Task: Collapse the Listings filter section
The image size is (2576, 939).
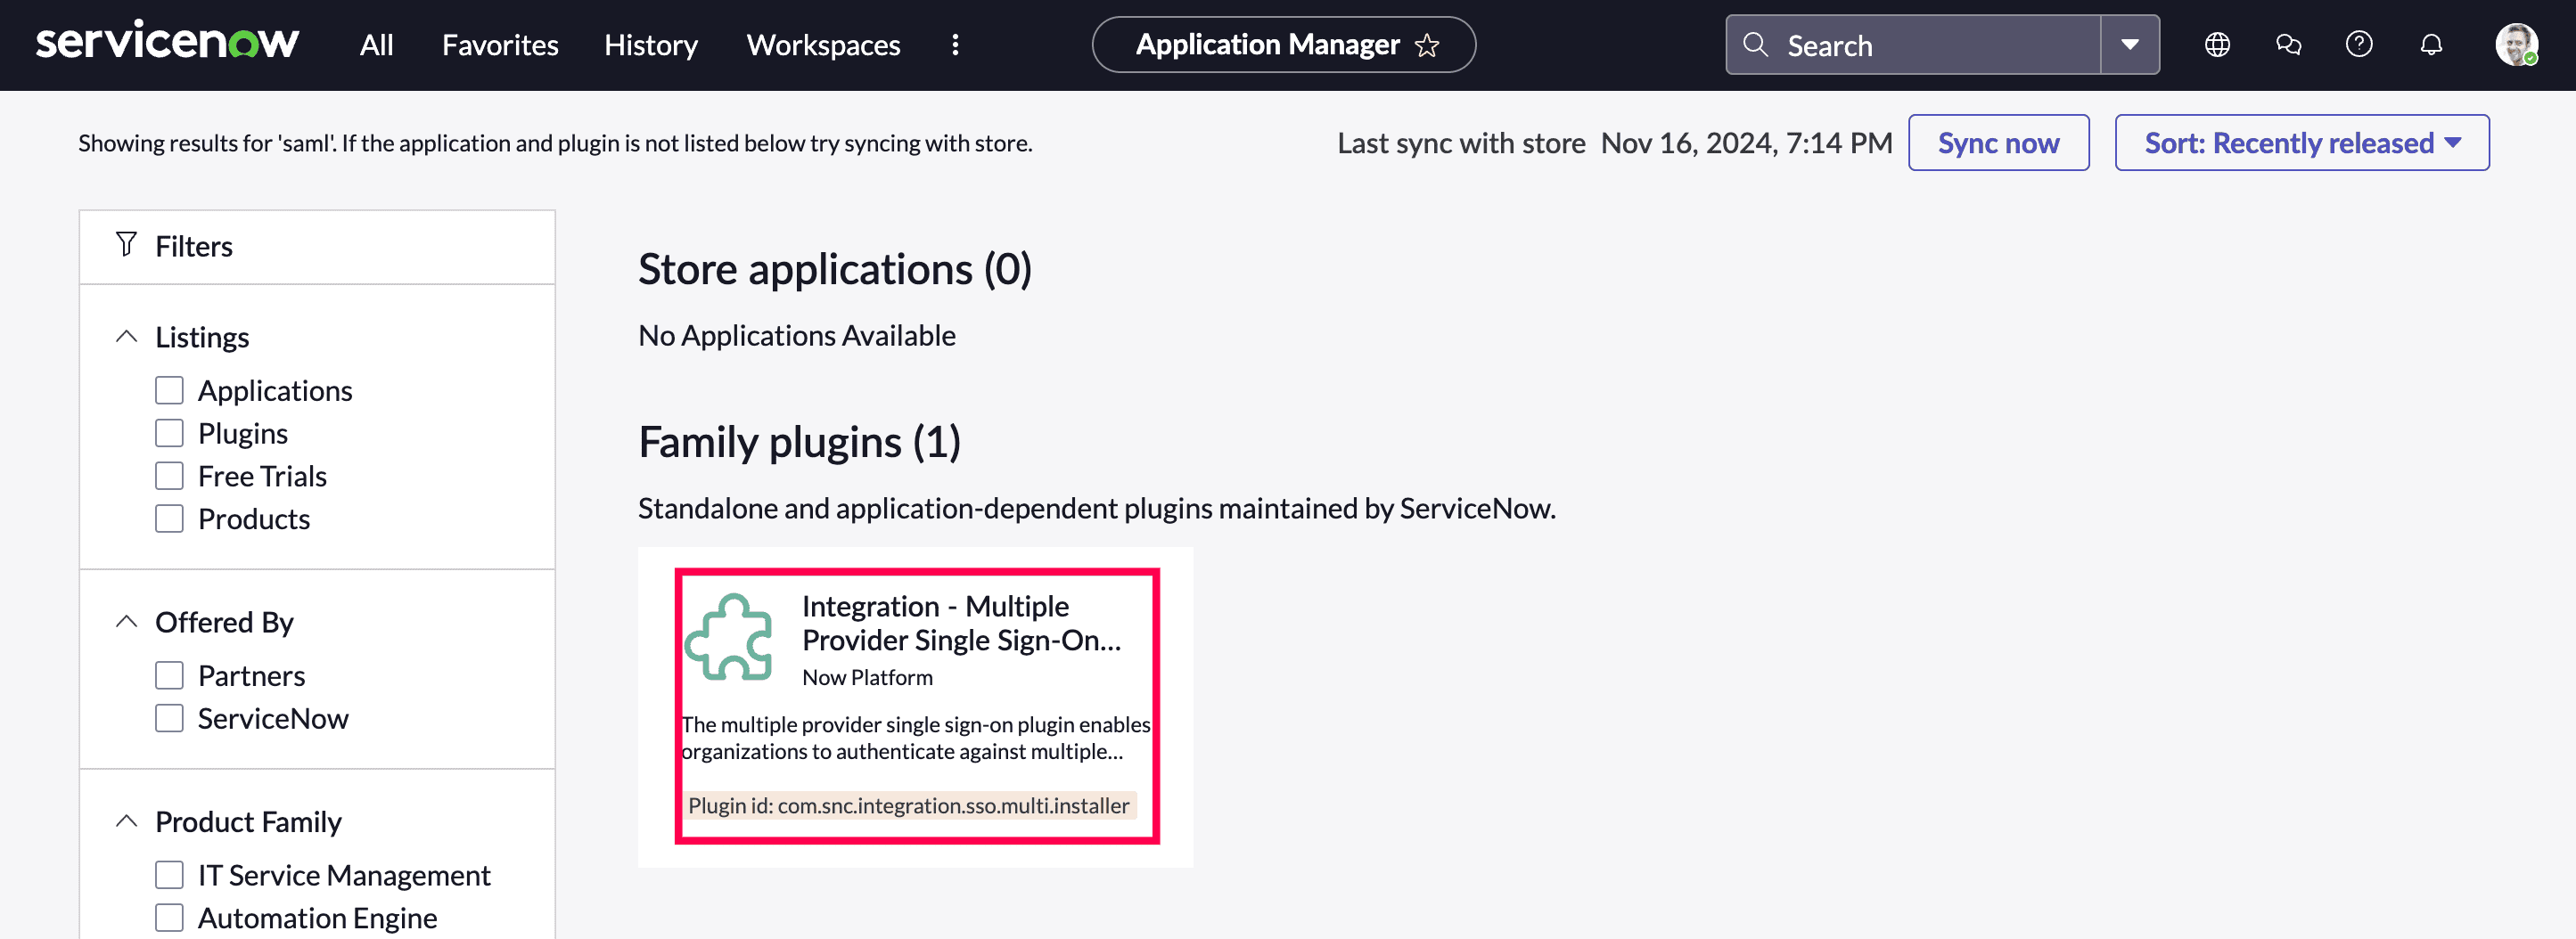Action: coord(127,337)
